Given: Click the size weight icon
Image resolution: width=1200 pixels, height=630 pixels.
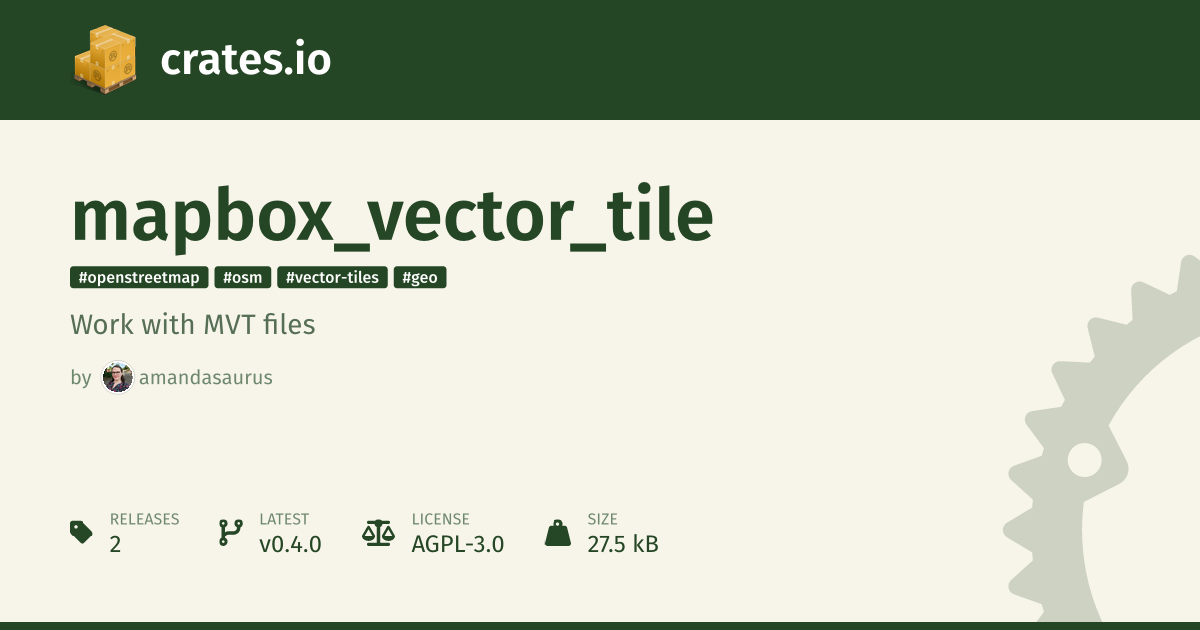Looking at the screenshot, I should tap(558, 532).
